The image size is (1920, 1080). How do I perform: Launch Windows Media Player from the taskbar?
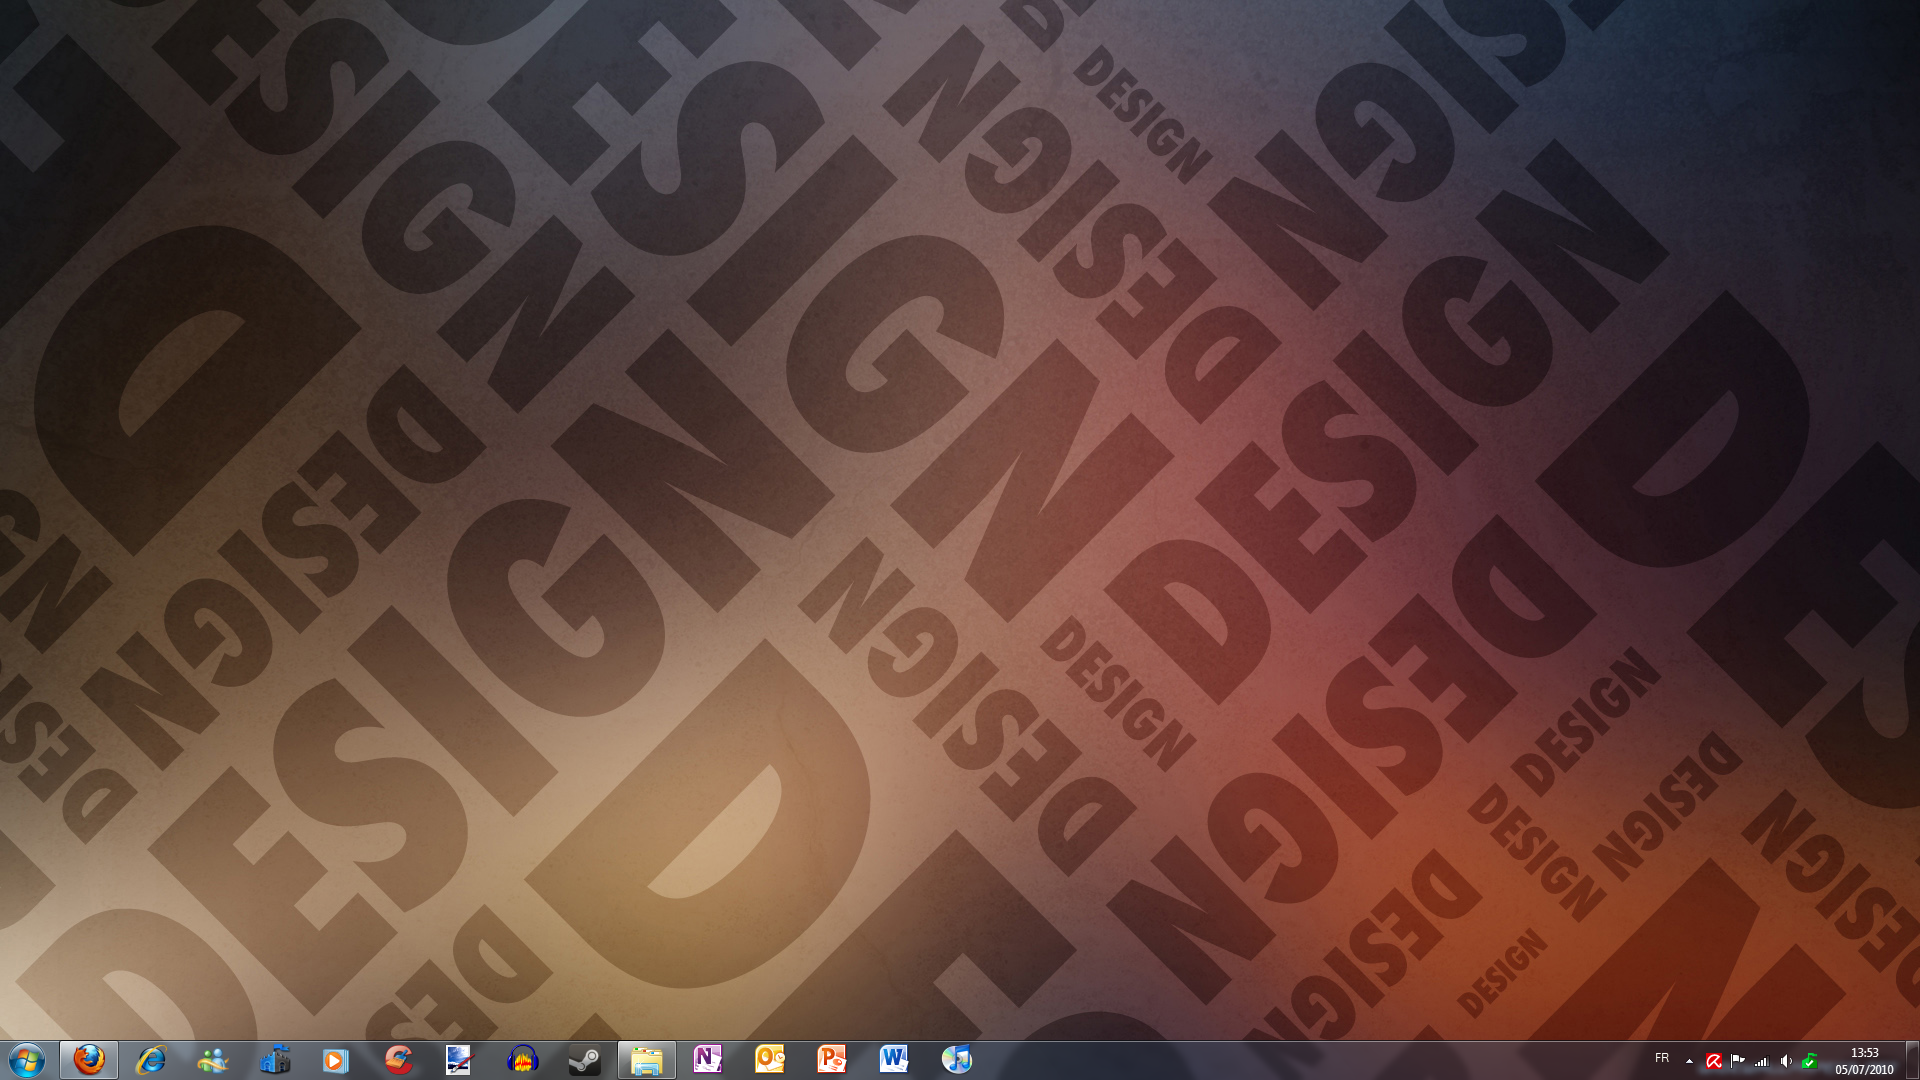pos(336,1060)
